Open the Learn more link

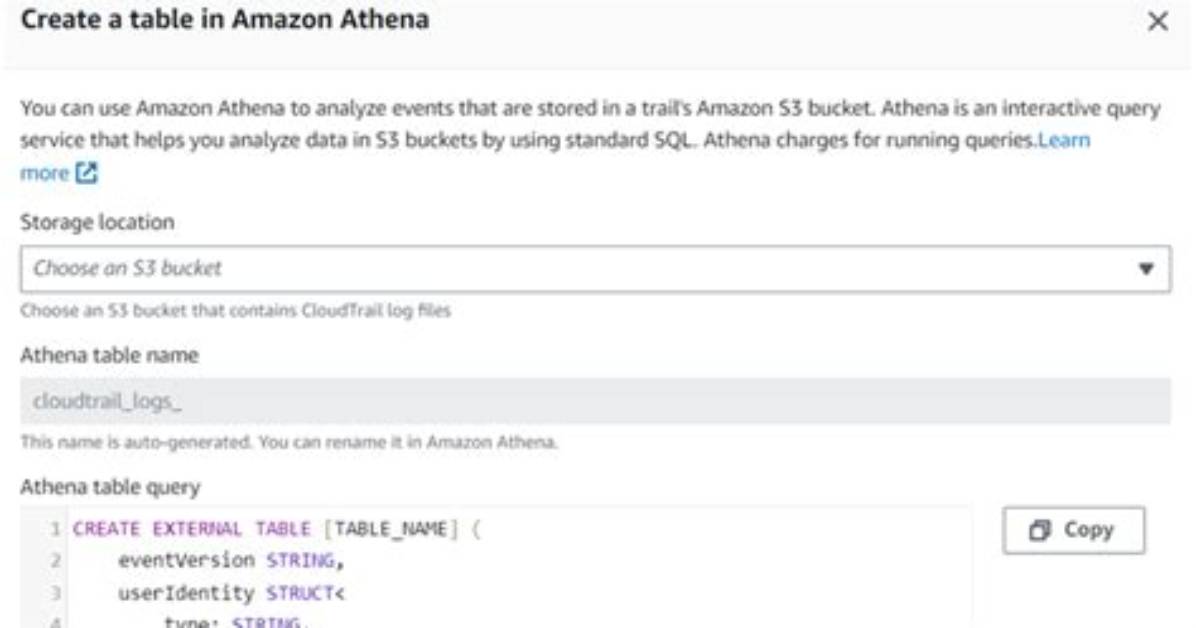[1063, 140]
